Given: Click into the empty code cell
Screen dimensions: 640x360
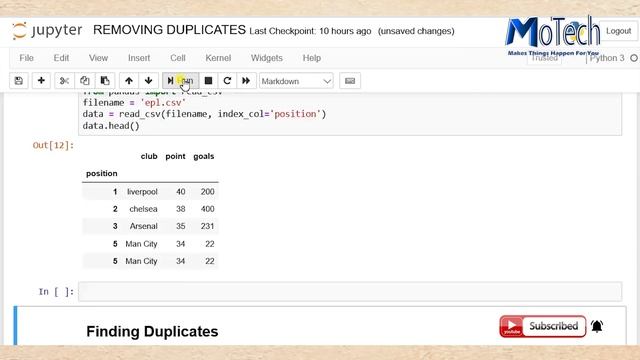Looking at the screenshot, I should click(x=350, y=291).
